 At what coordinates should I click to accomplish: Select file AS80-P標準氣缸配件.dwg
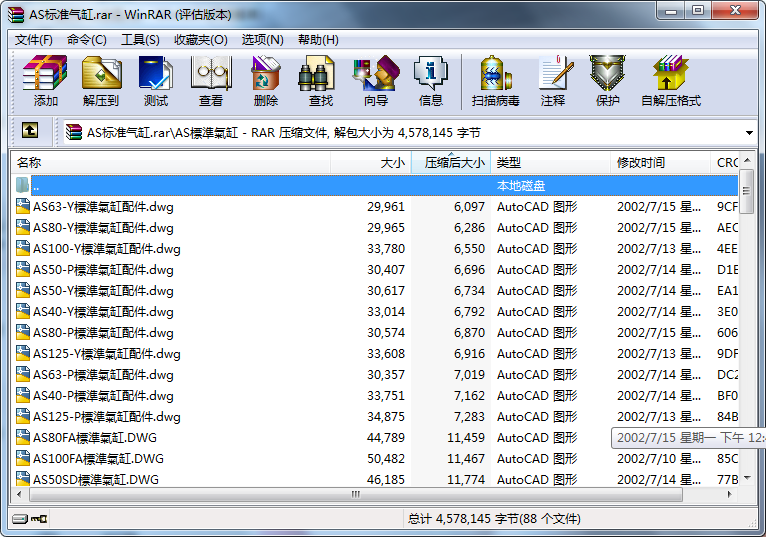(103, 333)
